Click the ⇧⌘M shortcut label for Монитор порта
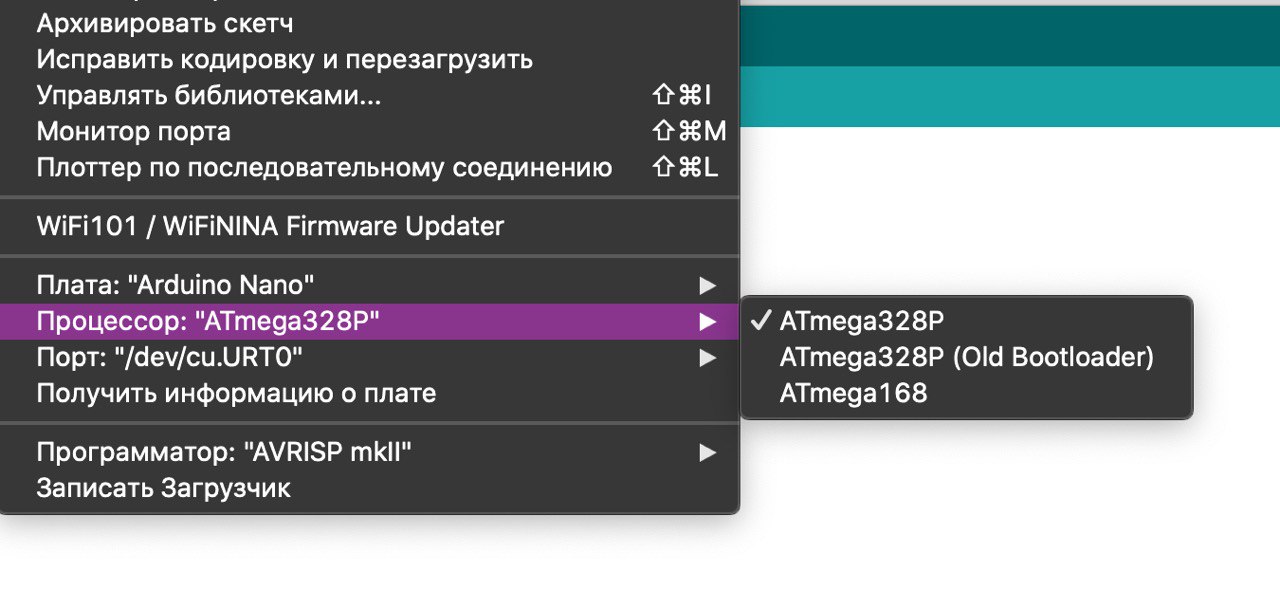Viewport: 1280px width, 590px height. click(x=688, y=131)
